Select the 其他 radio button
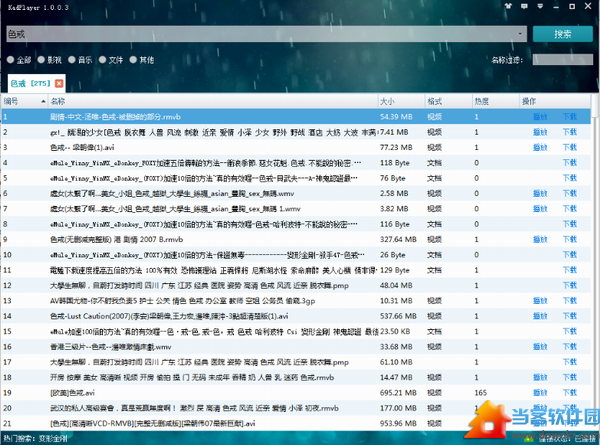Image resolution: width=600 pixels, height=445 pixels. pyautogui.click(x=133, y=60)
